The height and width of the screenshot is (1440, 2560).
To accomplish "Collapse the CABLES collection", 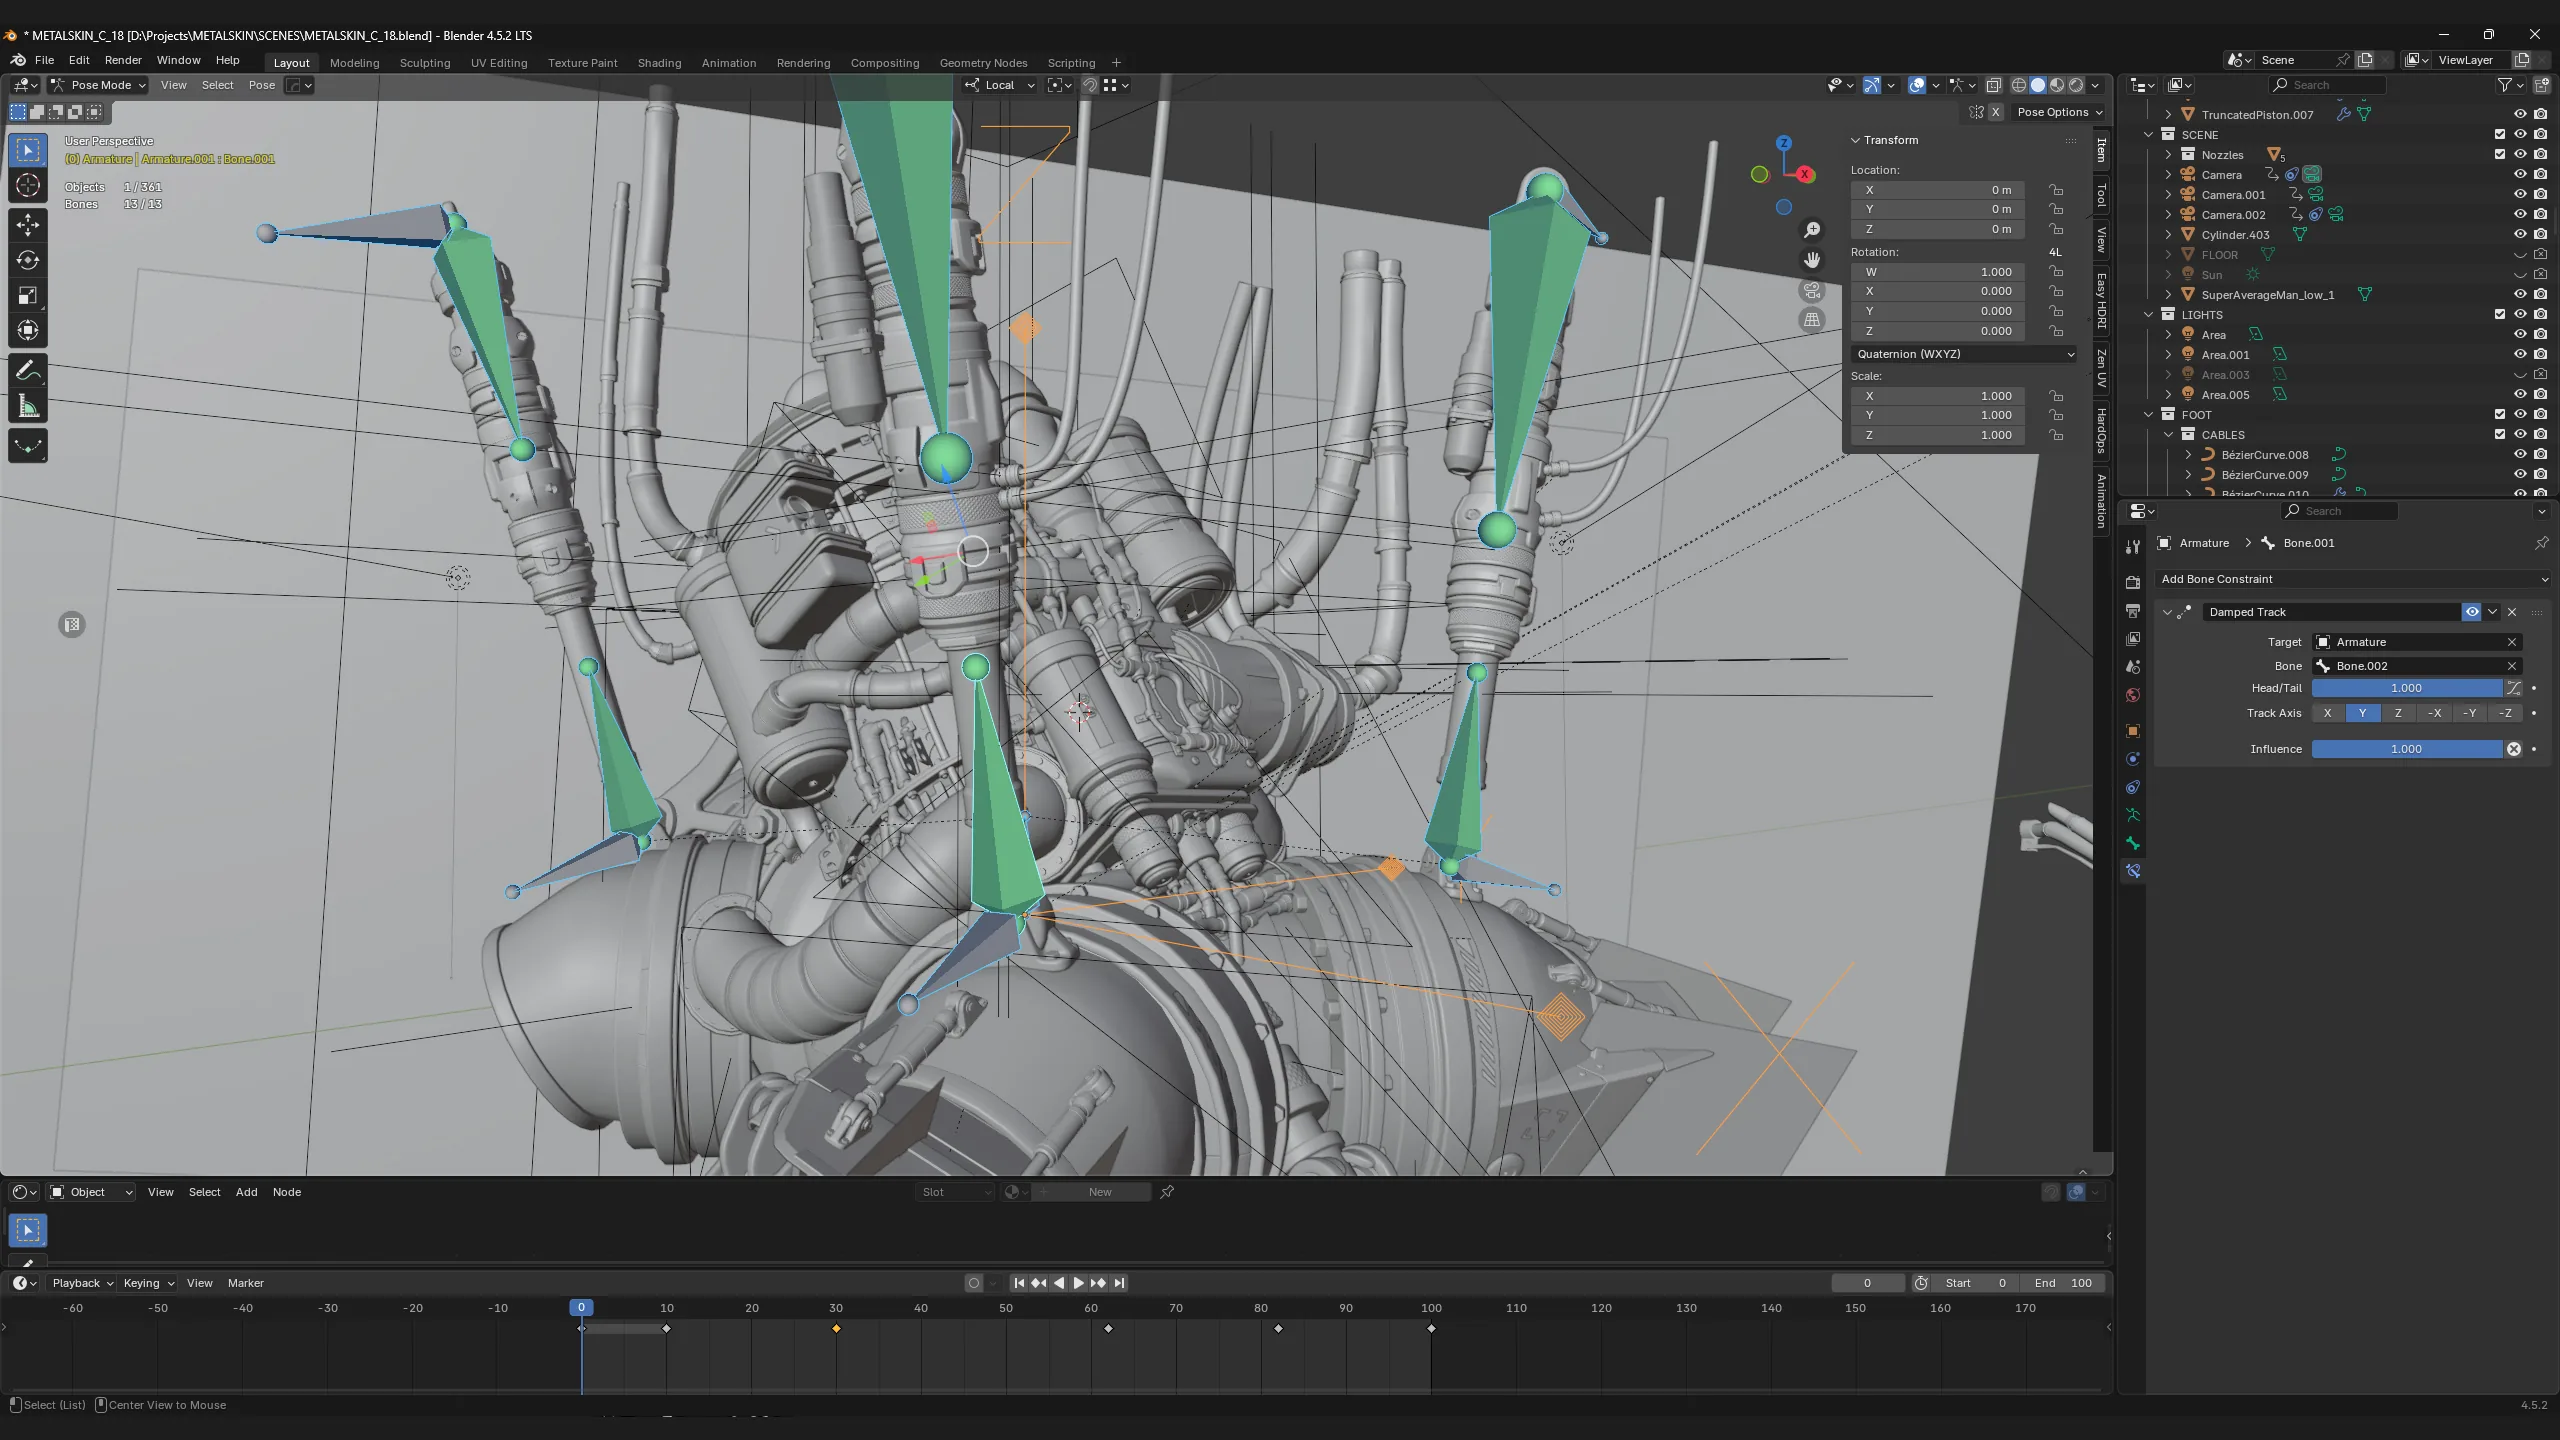I will 2168,434.
